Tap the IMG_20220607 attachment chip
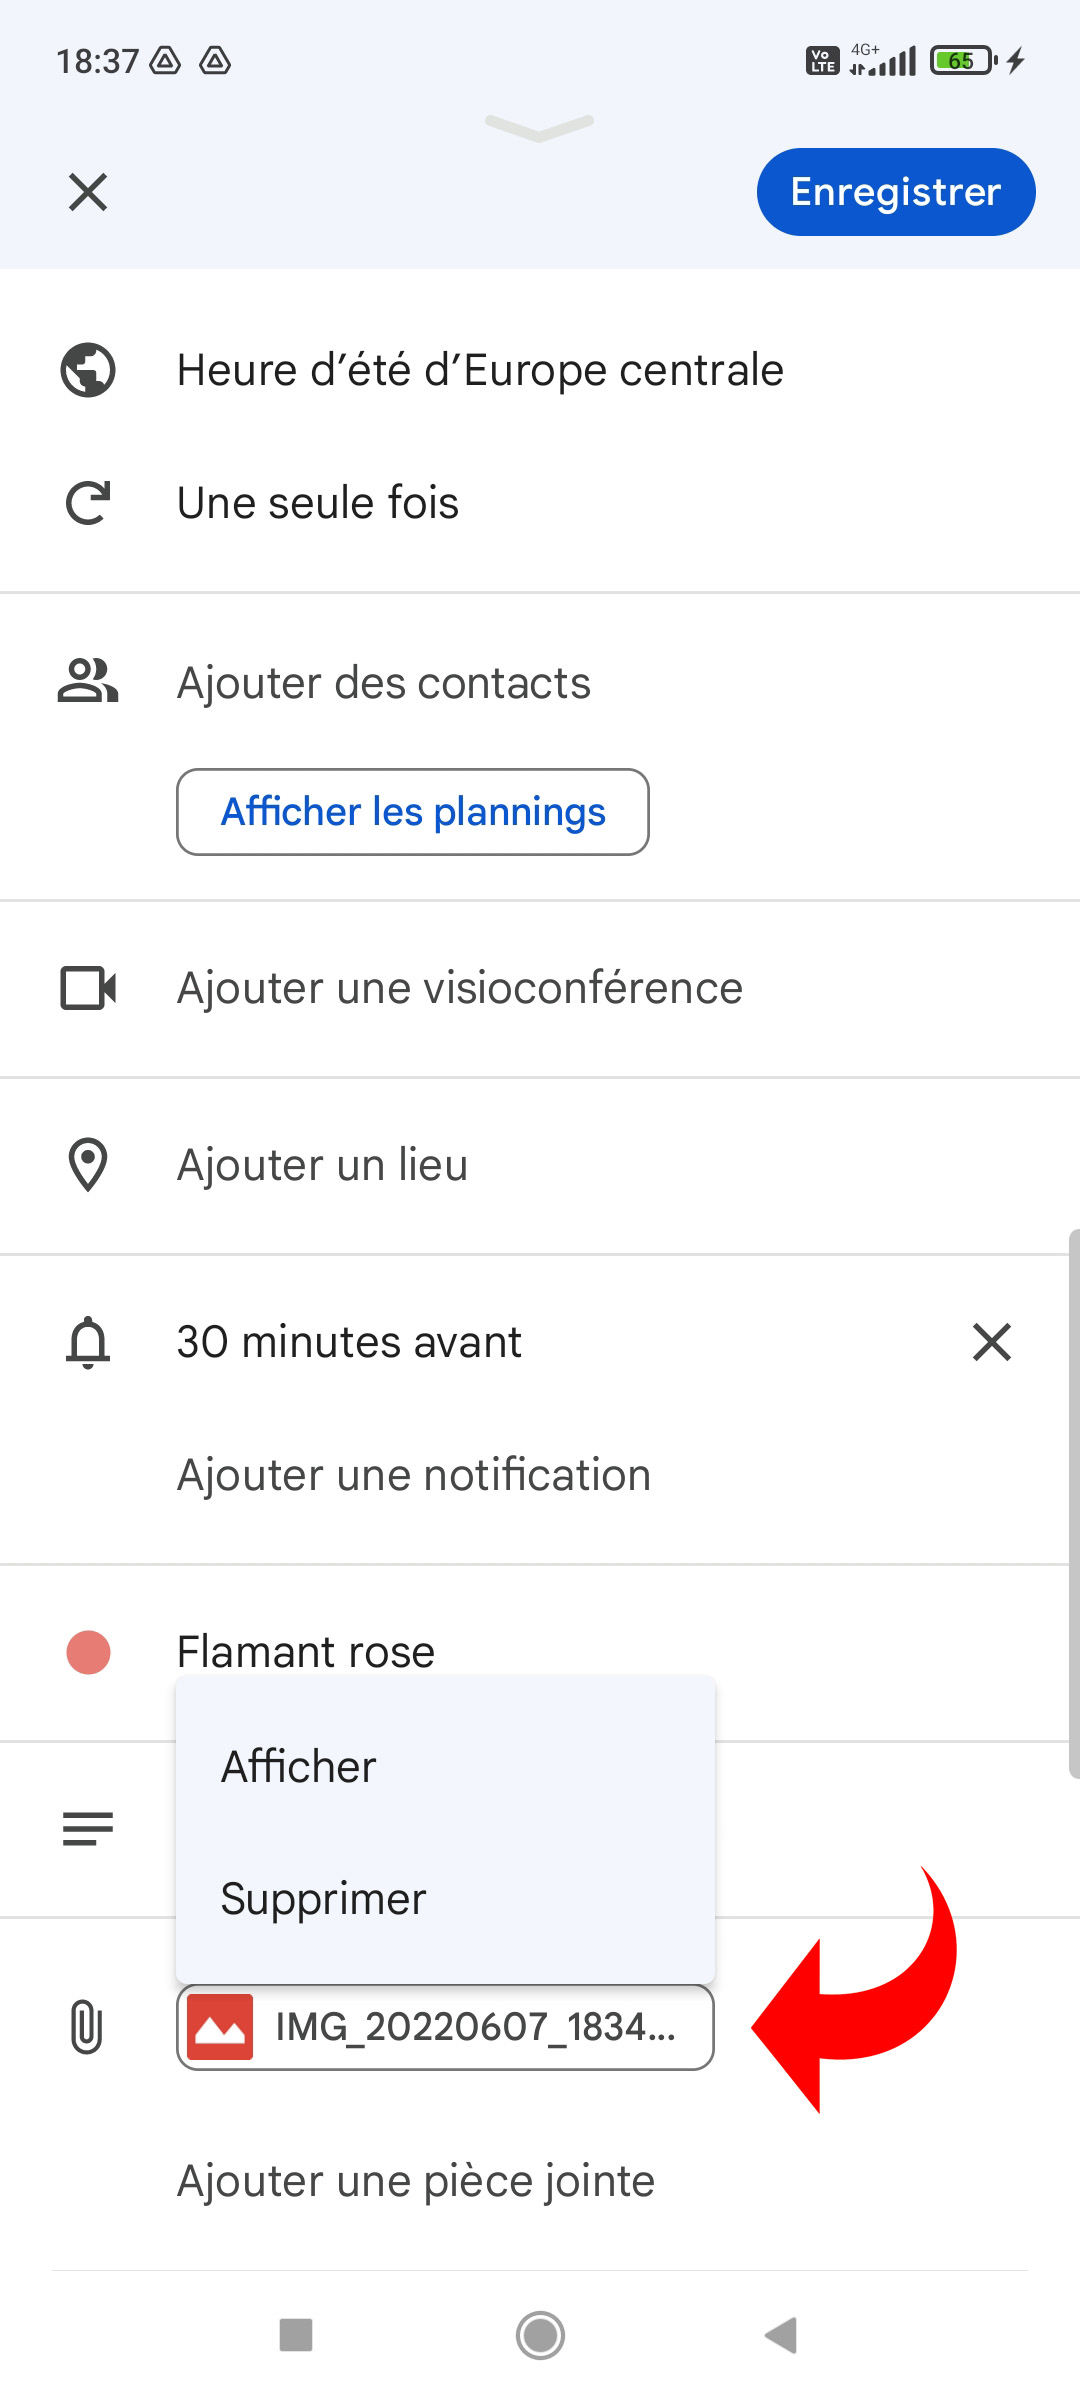 [x=446, y=2027]
